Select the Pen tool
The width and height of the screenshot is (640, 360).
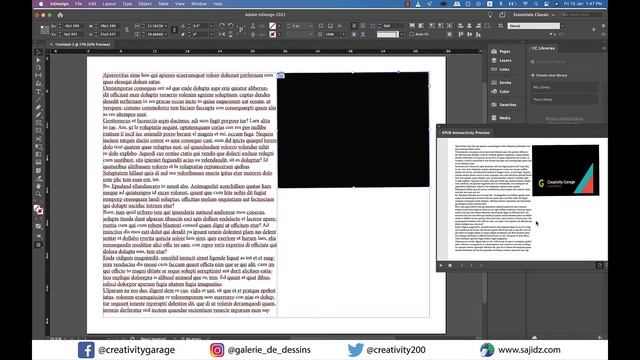click(x=38, y=107)
